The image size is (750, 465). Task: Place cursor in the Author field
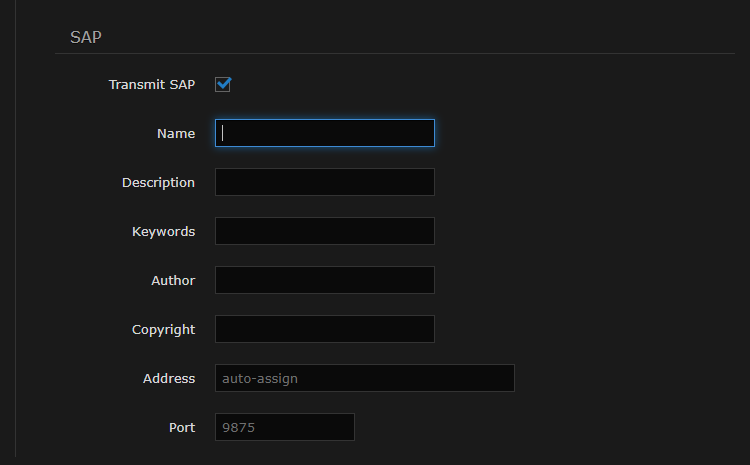[x=324, y=280]
